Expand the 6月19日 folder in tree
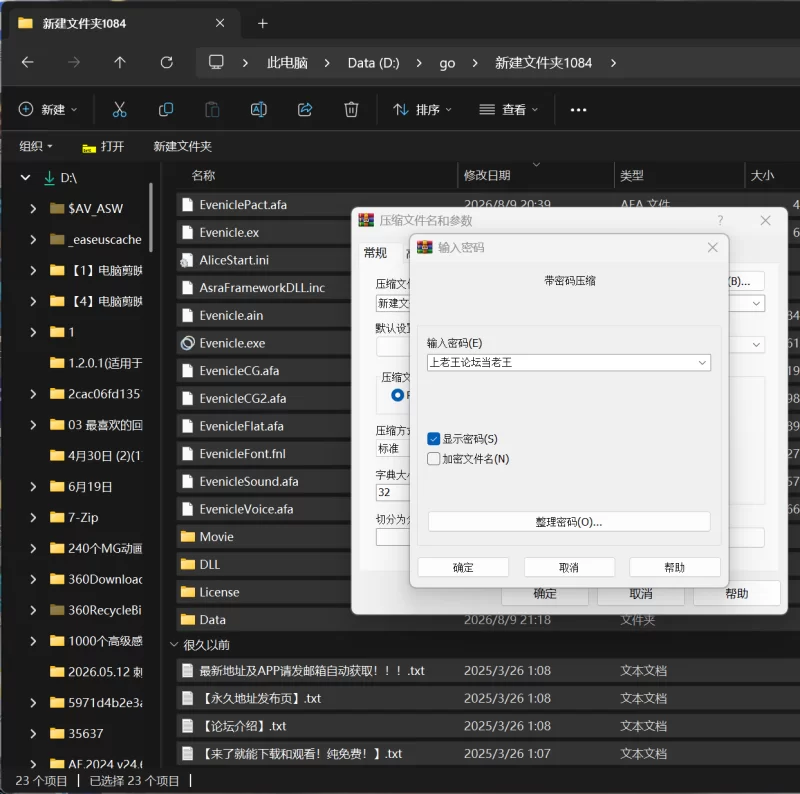 [x=33, y=487]
